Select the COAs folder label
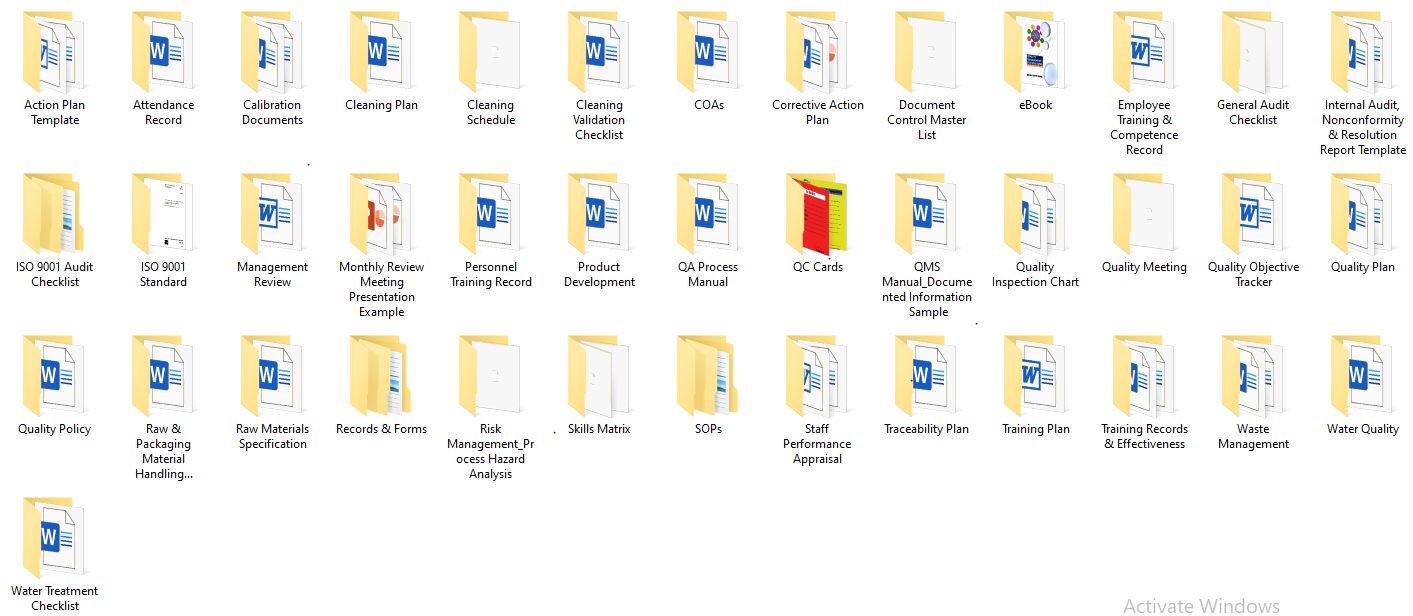The height and width of the screenshot is (616, 1413). (x=708, y=105)
